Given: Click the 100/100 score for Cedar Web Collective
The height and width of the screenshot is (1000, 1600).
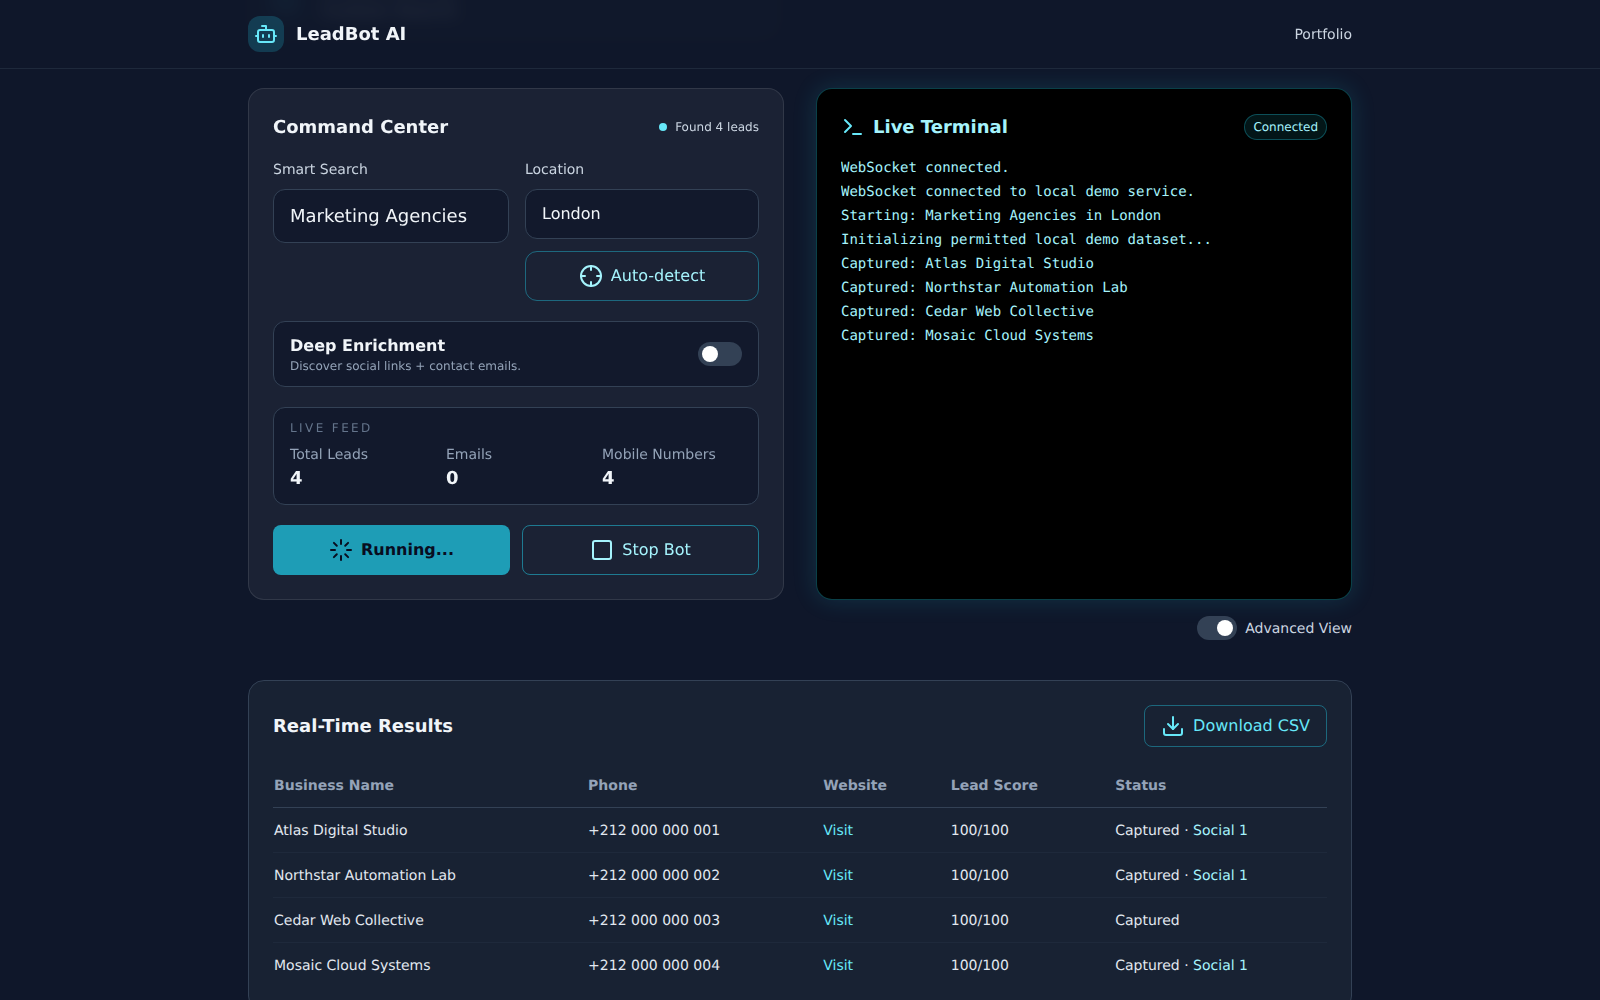Looking at the screenshot, I should pyautogui.click(x=980, y=920).
